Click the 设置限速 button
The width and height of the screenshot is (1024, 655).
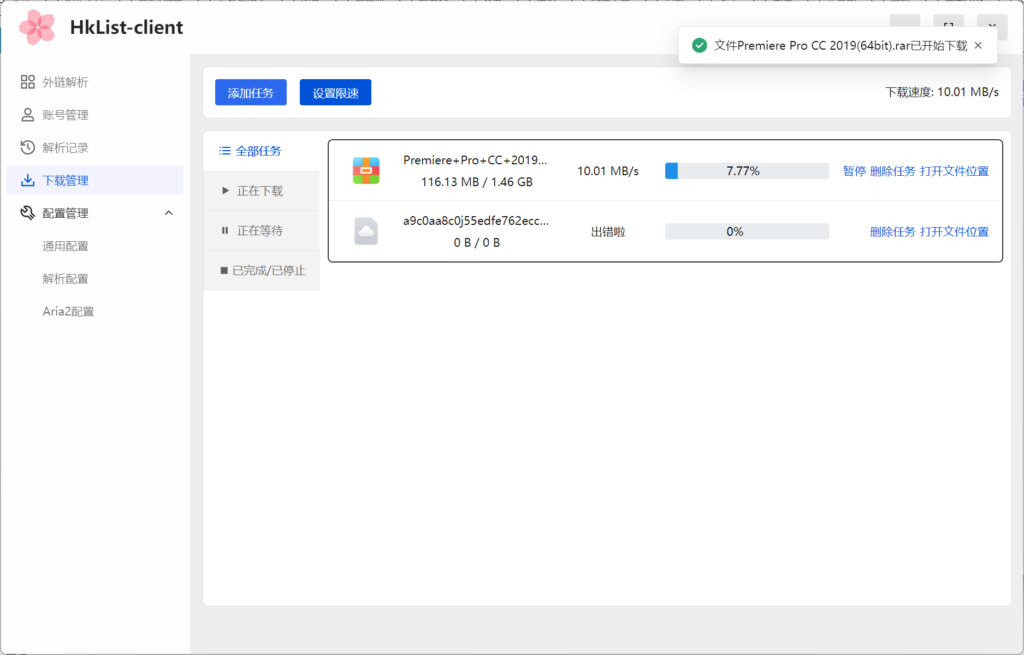pos(335,93)
